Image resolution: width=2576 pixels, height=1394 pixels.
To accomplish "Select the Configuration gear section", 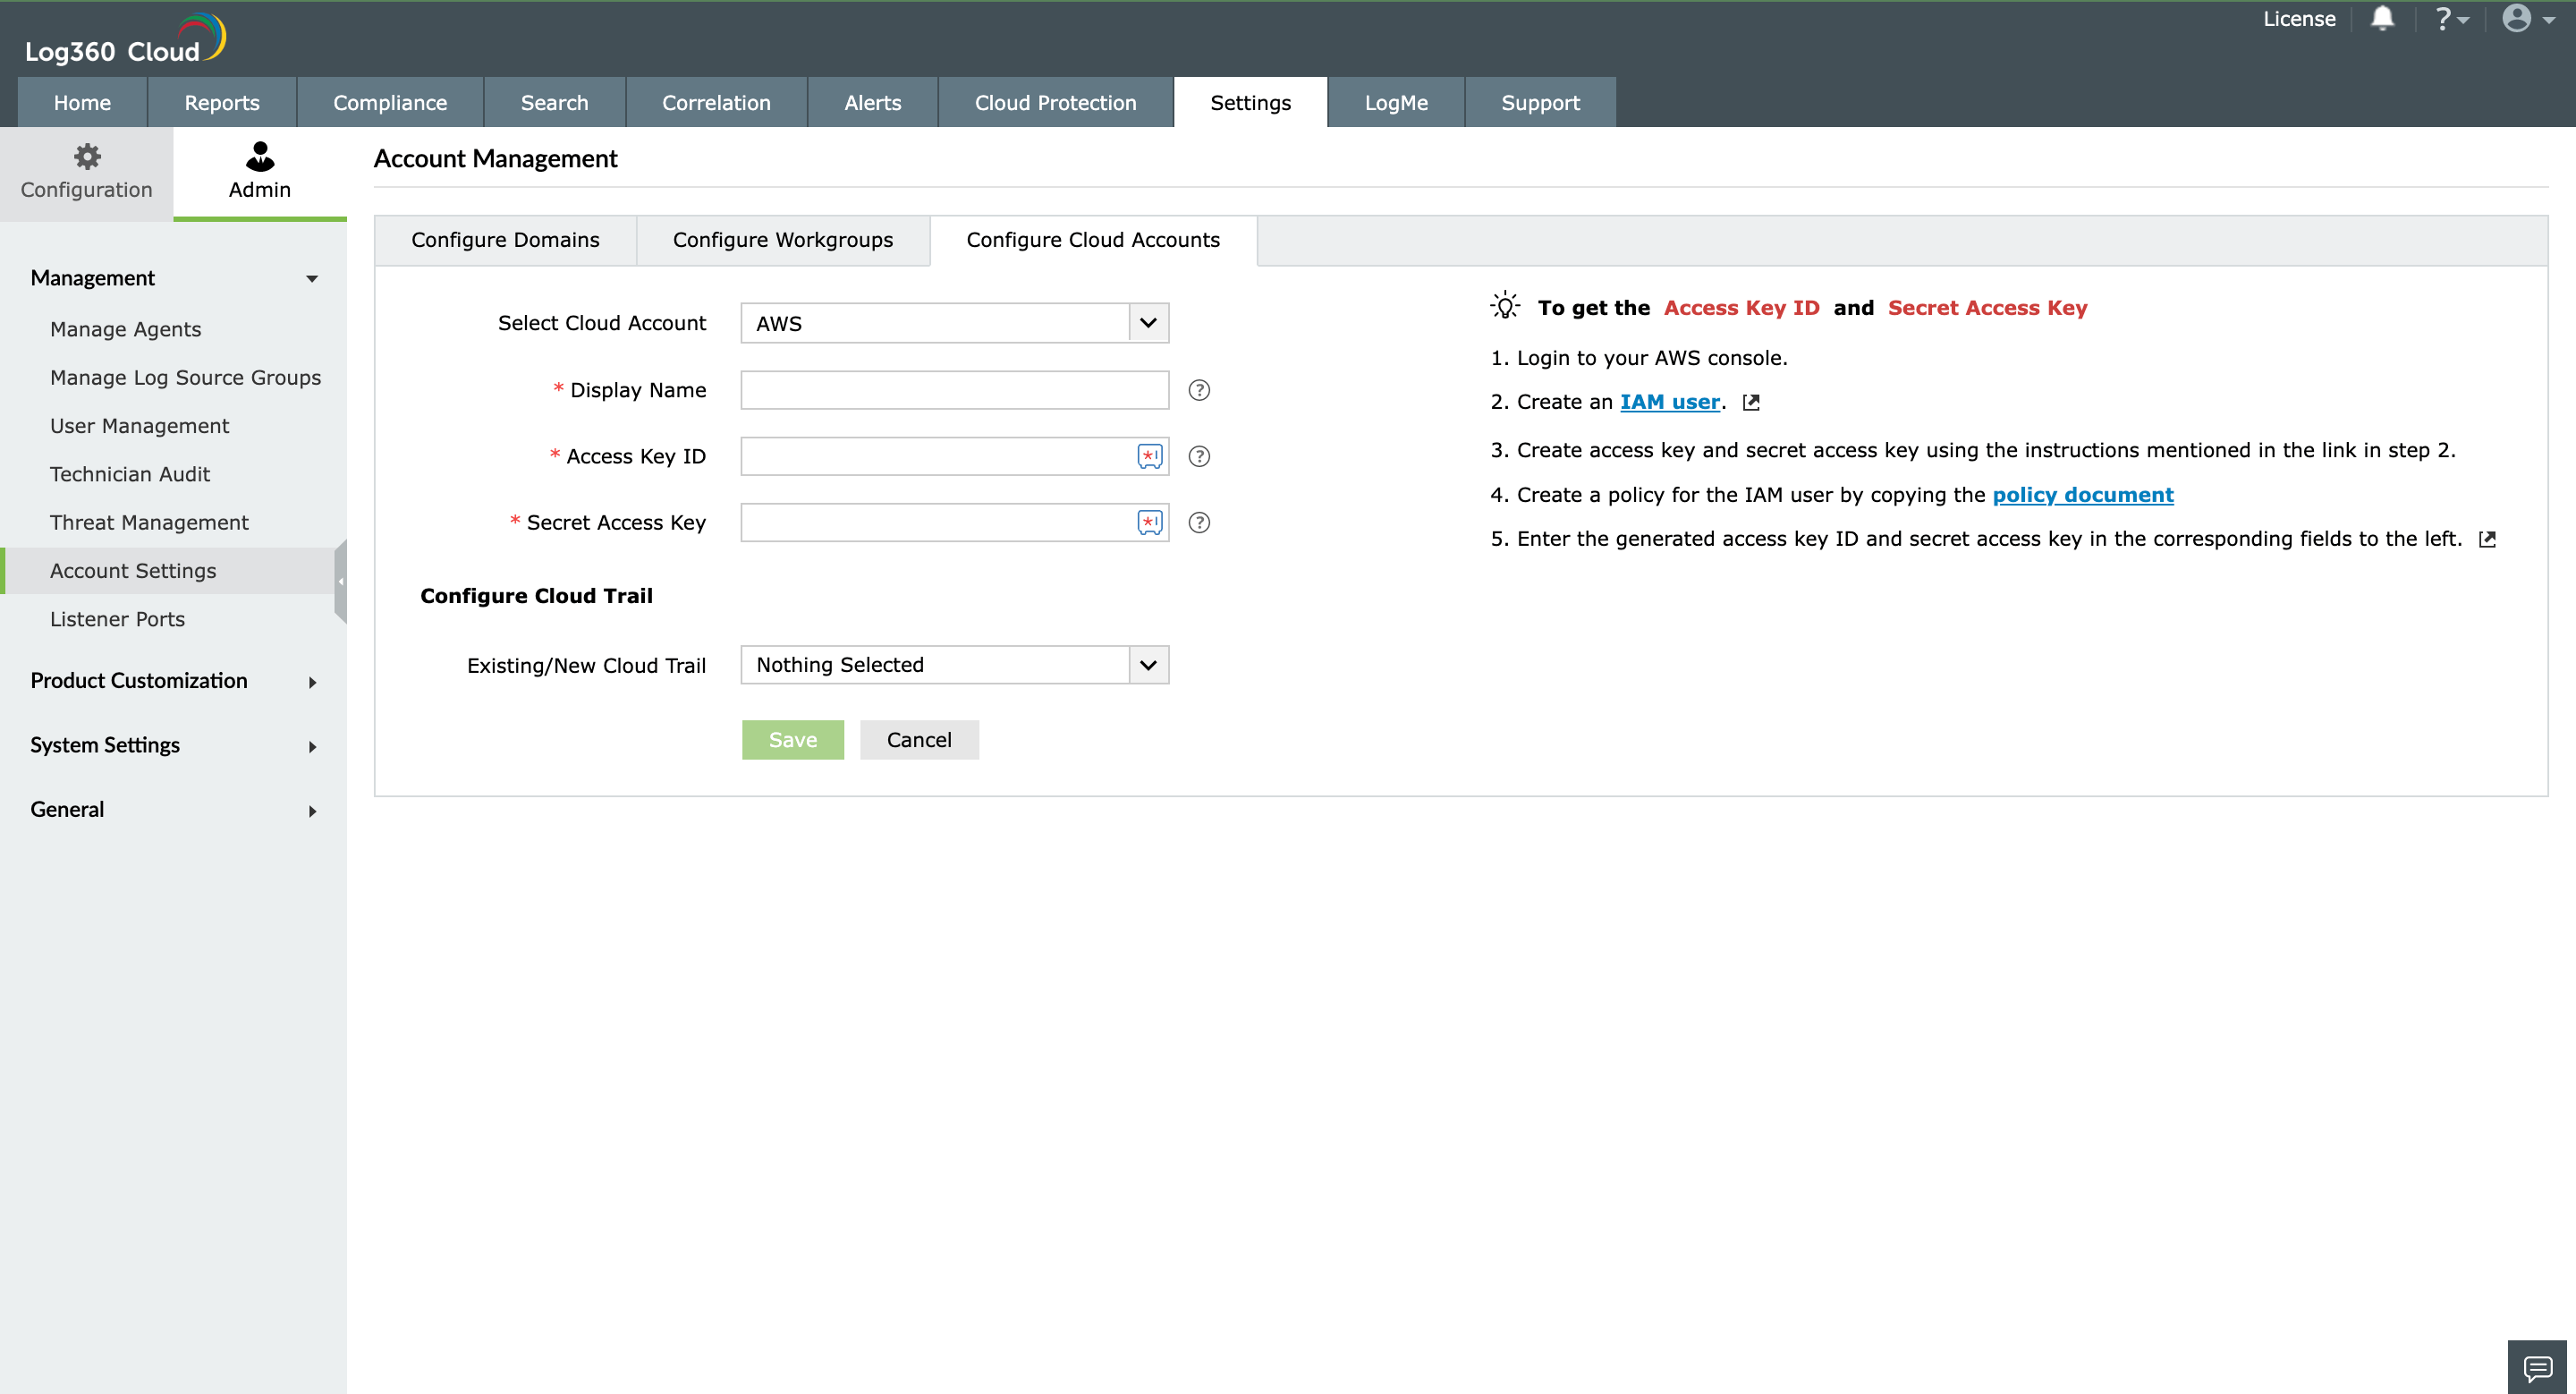I will (x=87, y=172).
